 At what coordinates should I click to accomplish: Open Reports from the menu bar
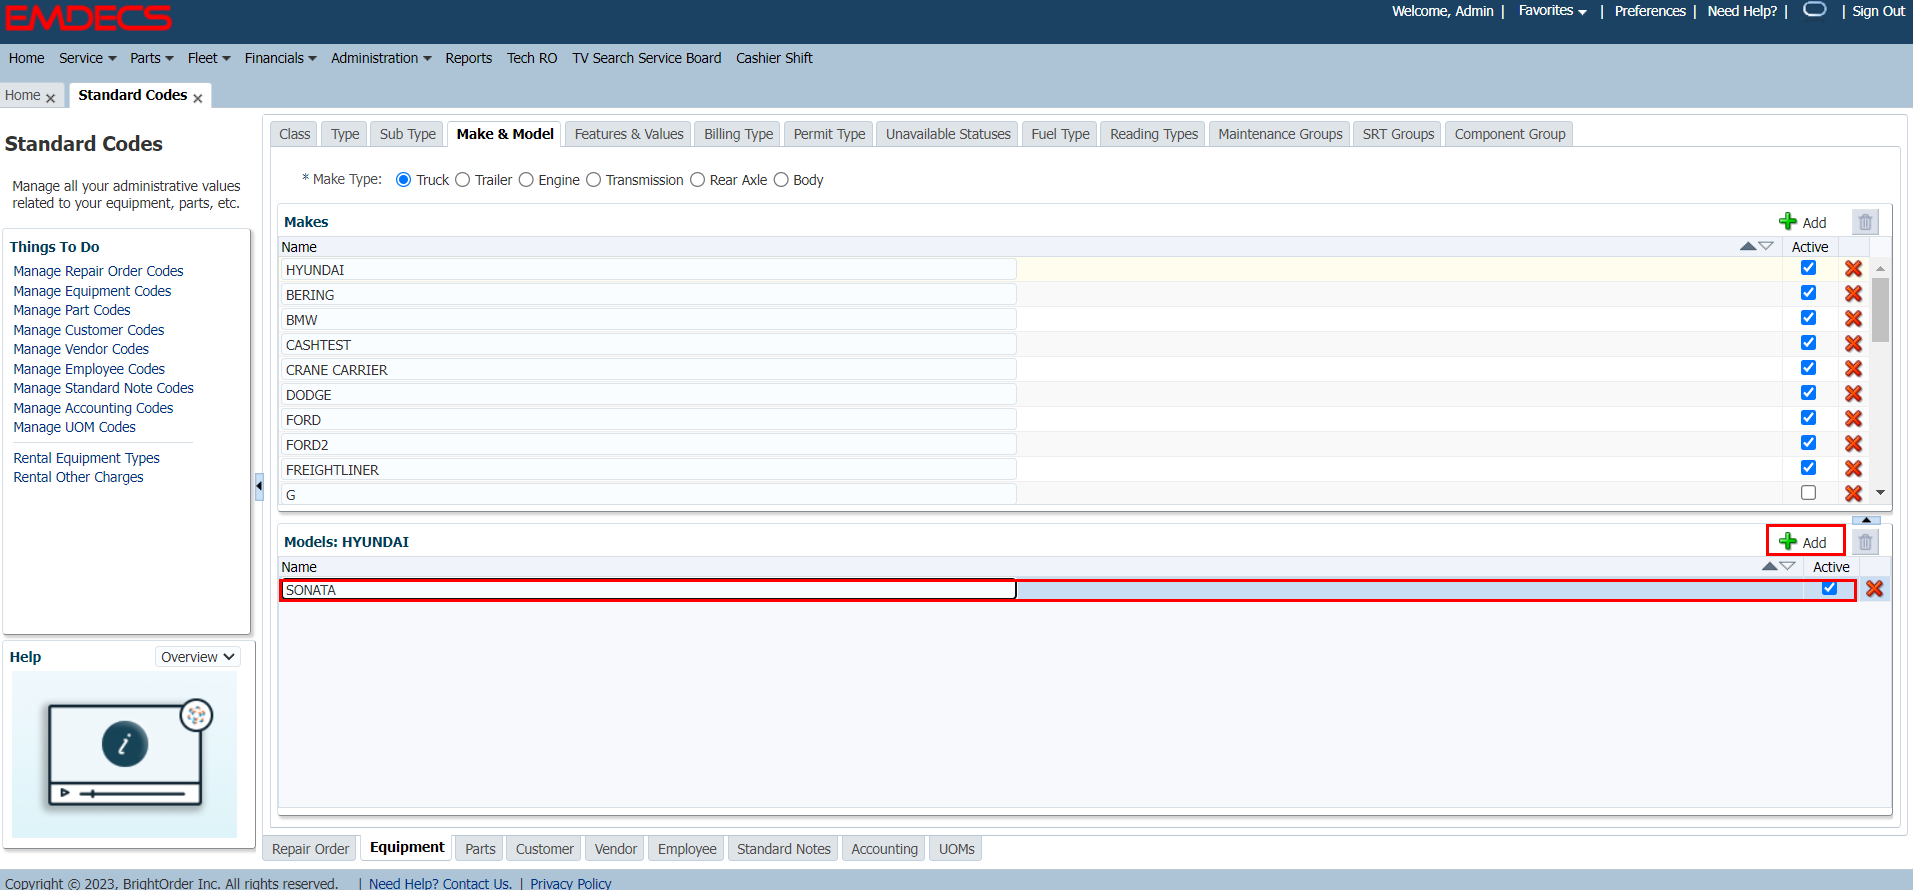tap(468, 58)
